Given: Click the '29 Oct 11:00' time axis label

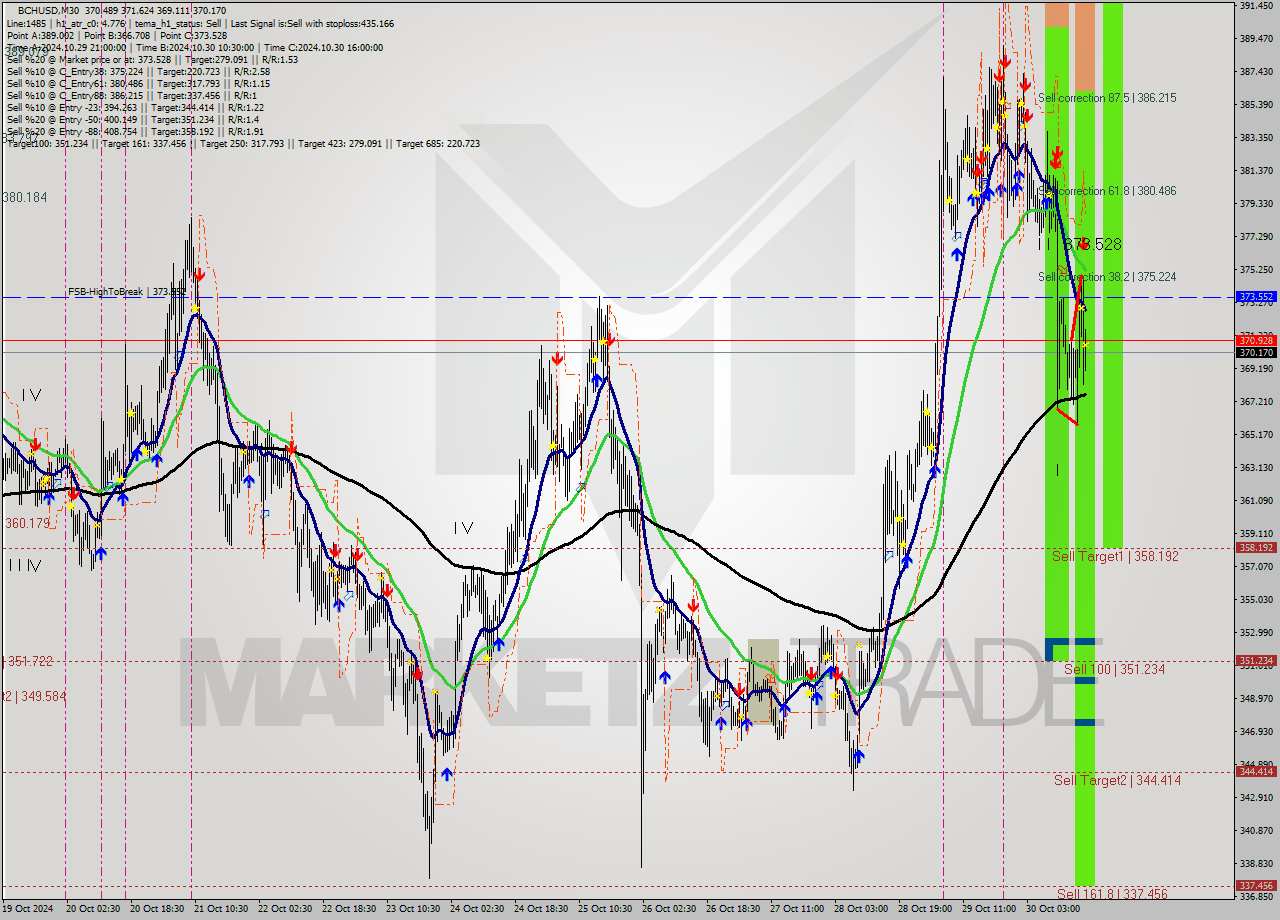Looking at the screenshot, I should 989,909.
